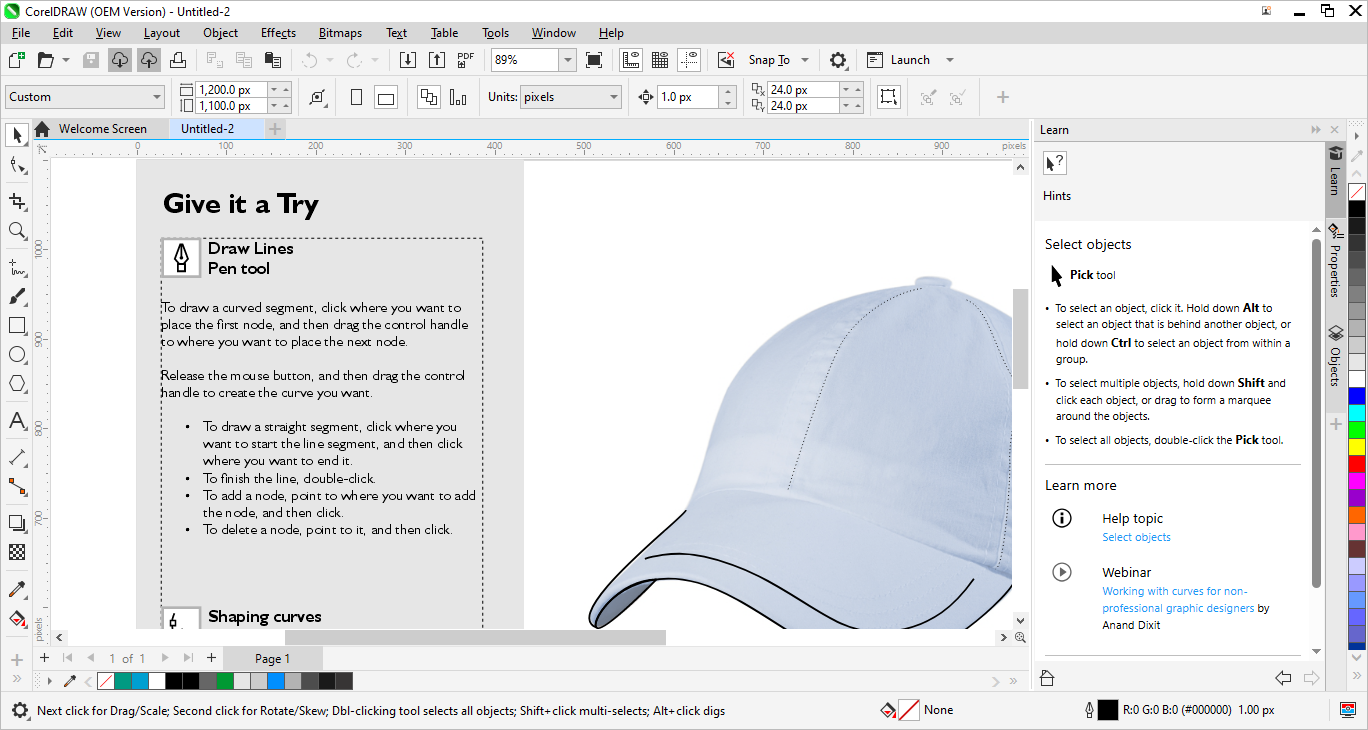Open the Options gear icon in toolbar
The image size is (1368, 730).
pyautogui.click(x=838, y=60)
